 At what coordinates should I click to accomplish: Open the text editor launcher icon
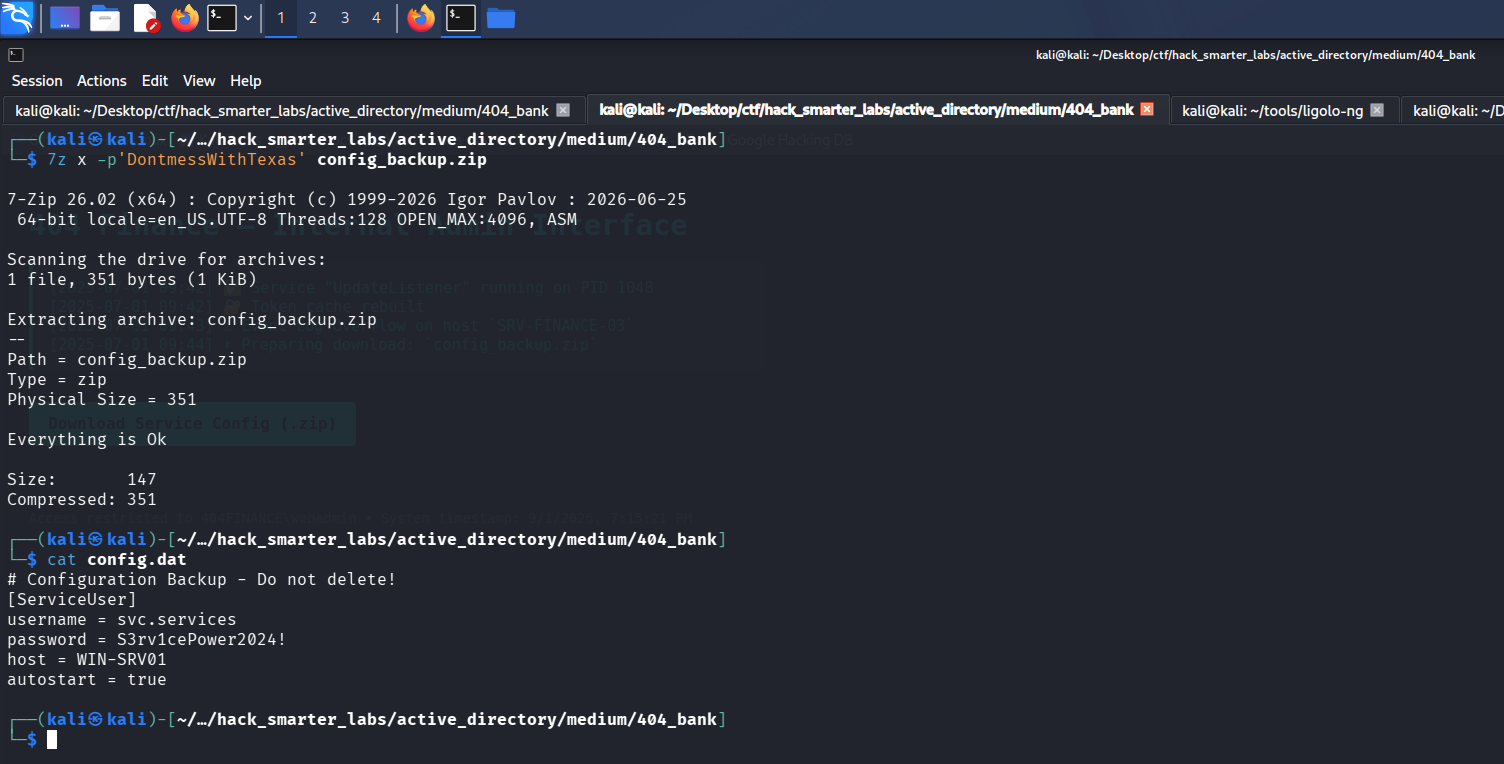(x=146, y=17)
